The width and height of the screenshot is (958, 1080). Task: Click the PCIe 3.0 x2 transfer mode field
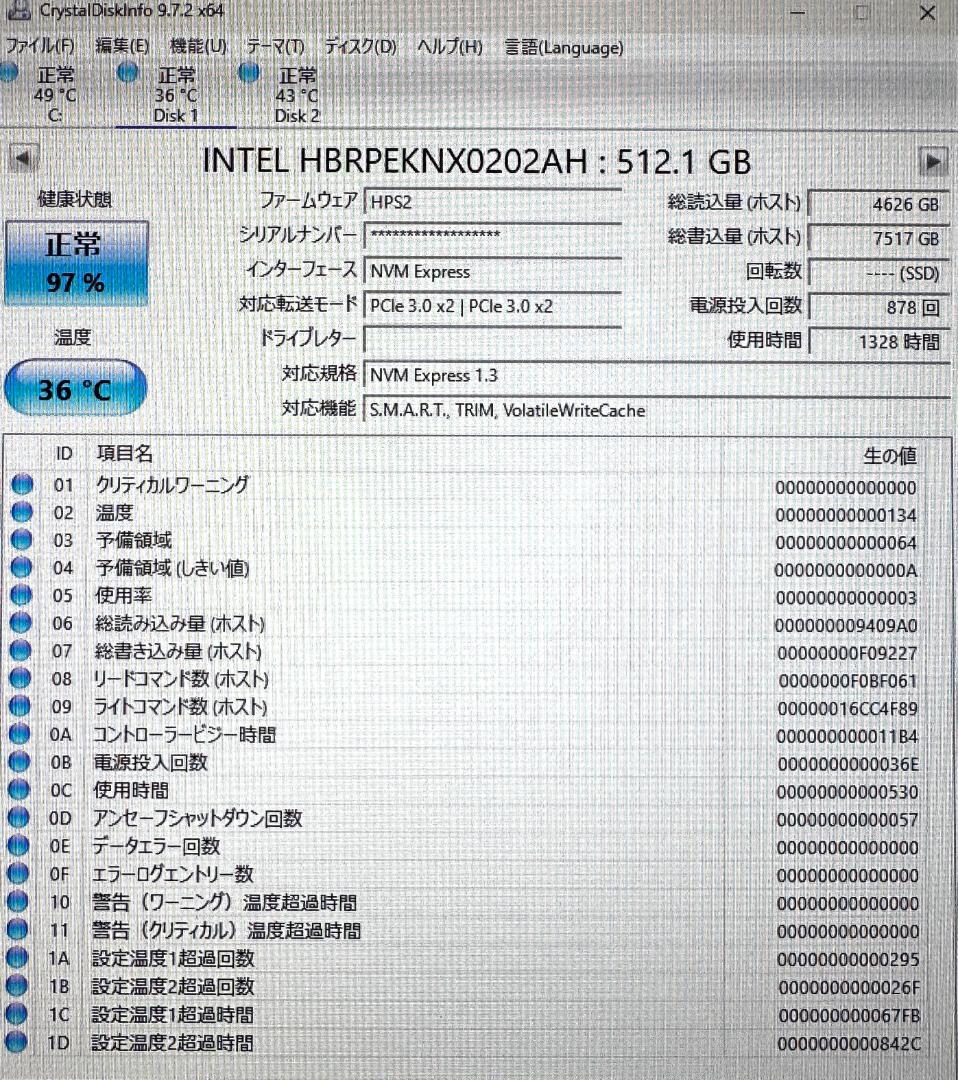(492, 306)
